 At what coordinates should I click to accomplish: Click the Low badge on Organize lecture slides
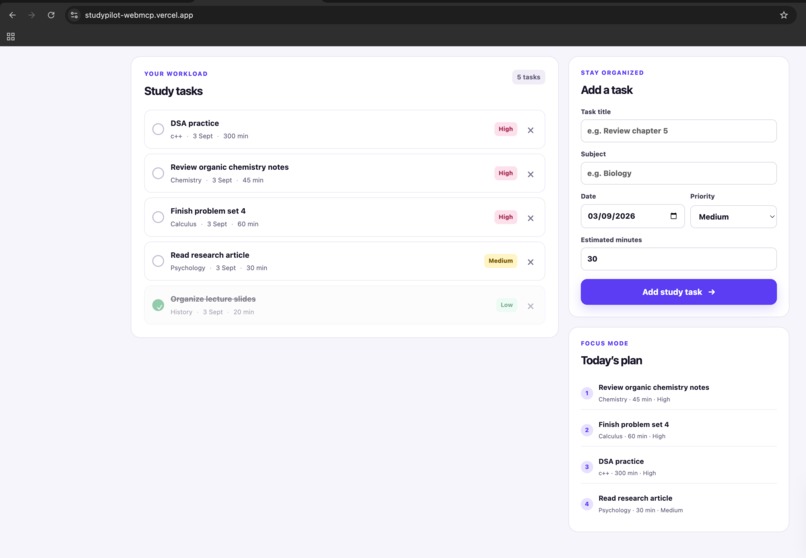pyautogui.click(x=506, y=305)
